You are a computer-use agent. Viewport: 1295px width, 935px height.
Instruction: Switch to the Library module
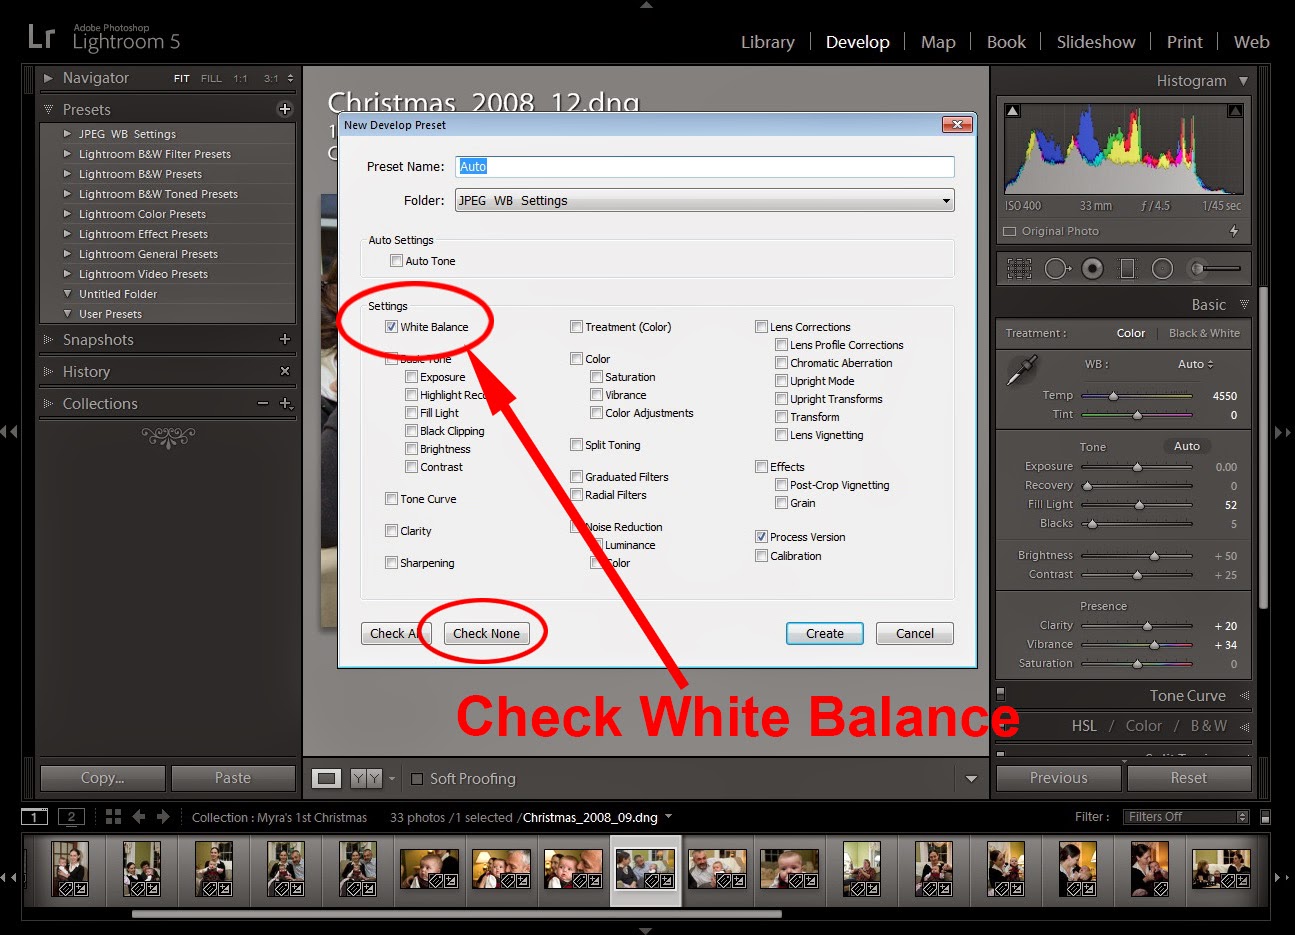[x=768, y=42]
